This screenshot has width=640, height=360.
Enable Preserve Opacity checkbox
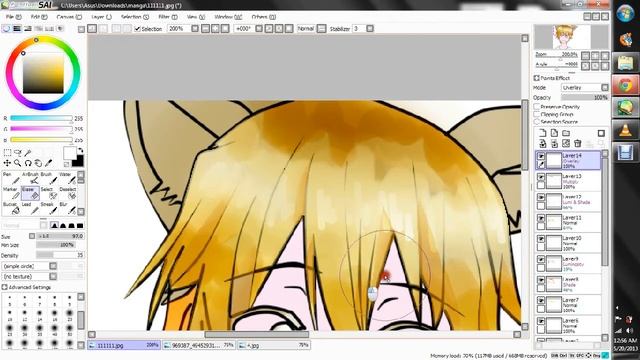point(537,107)
